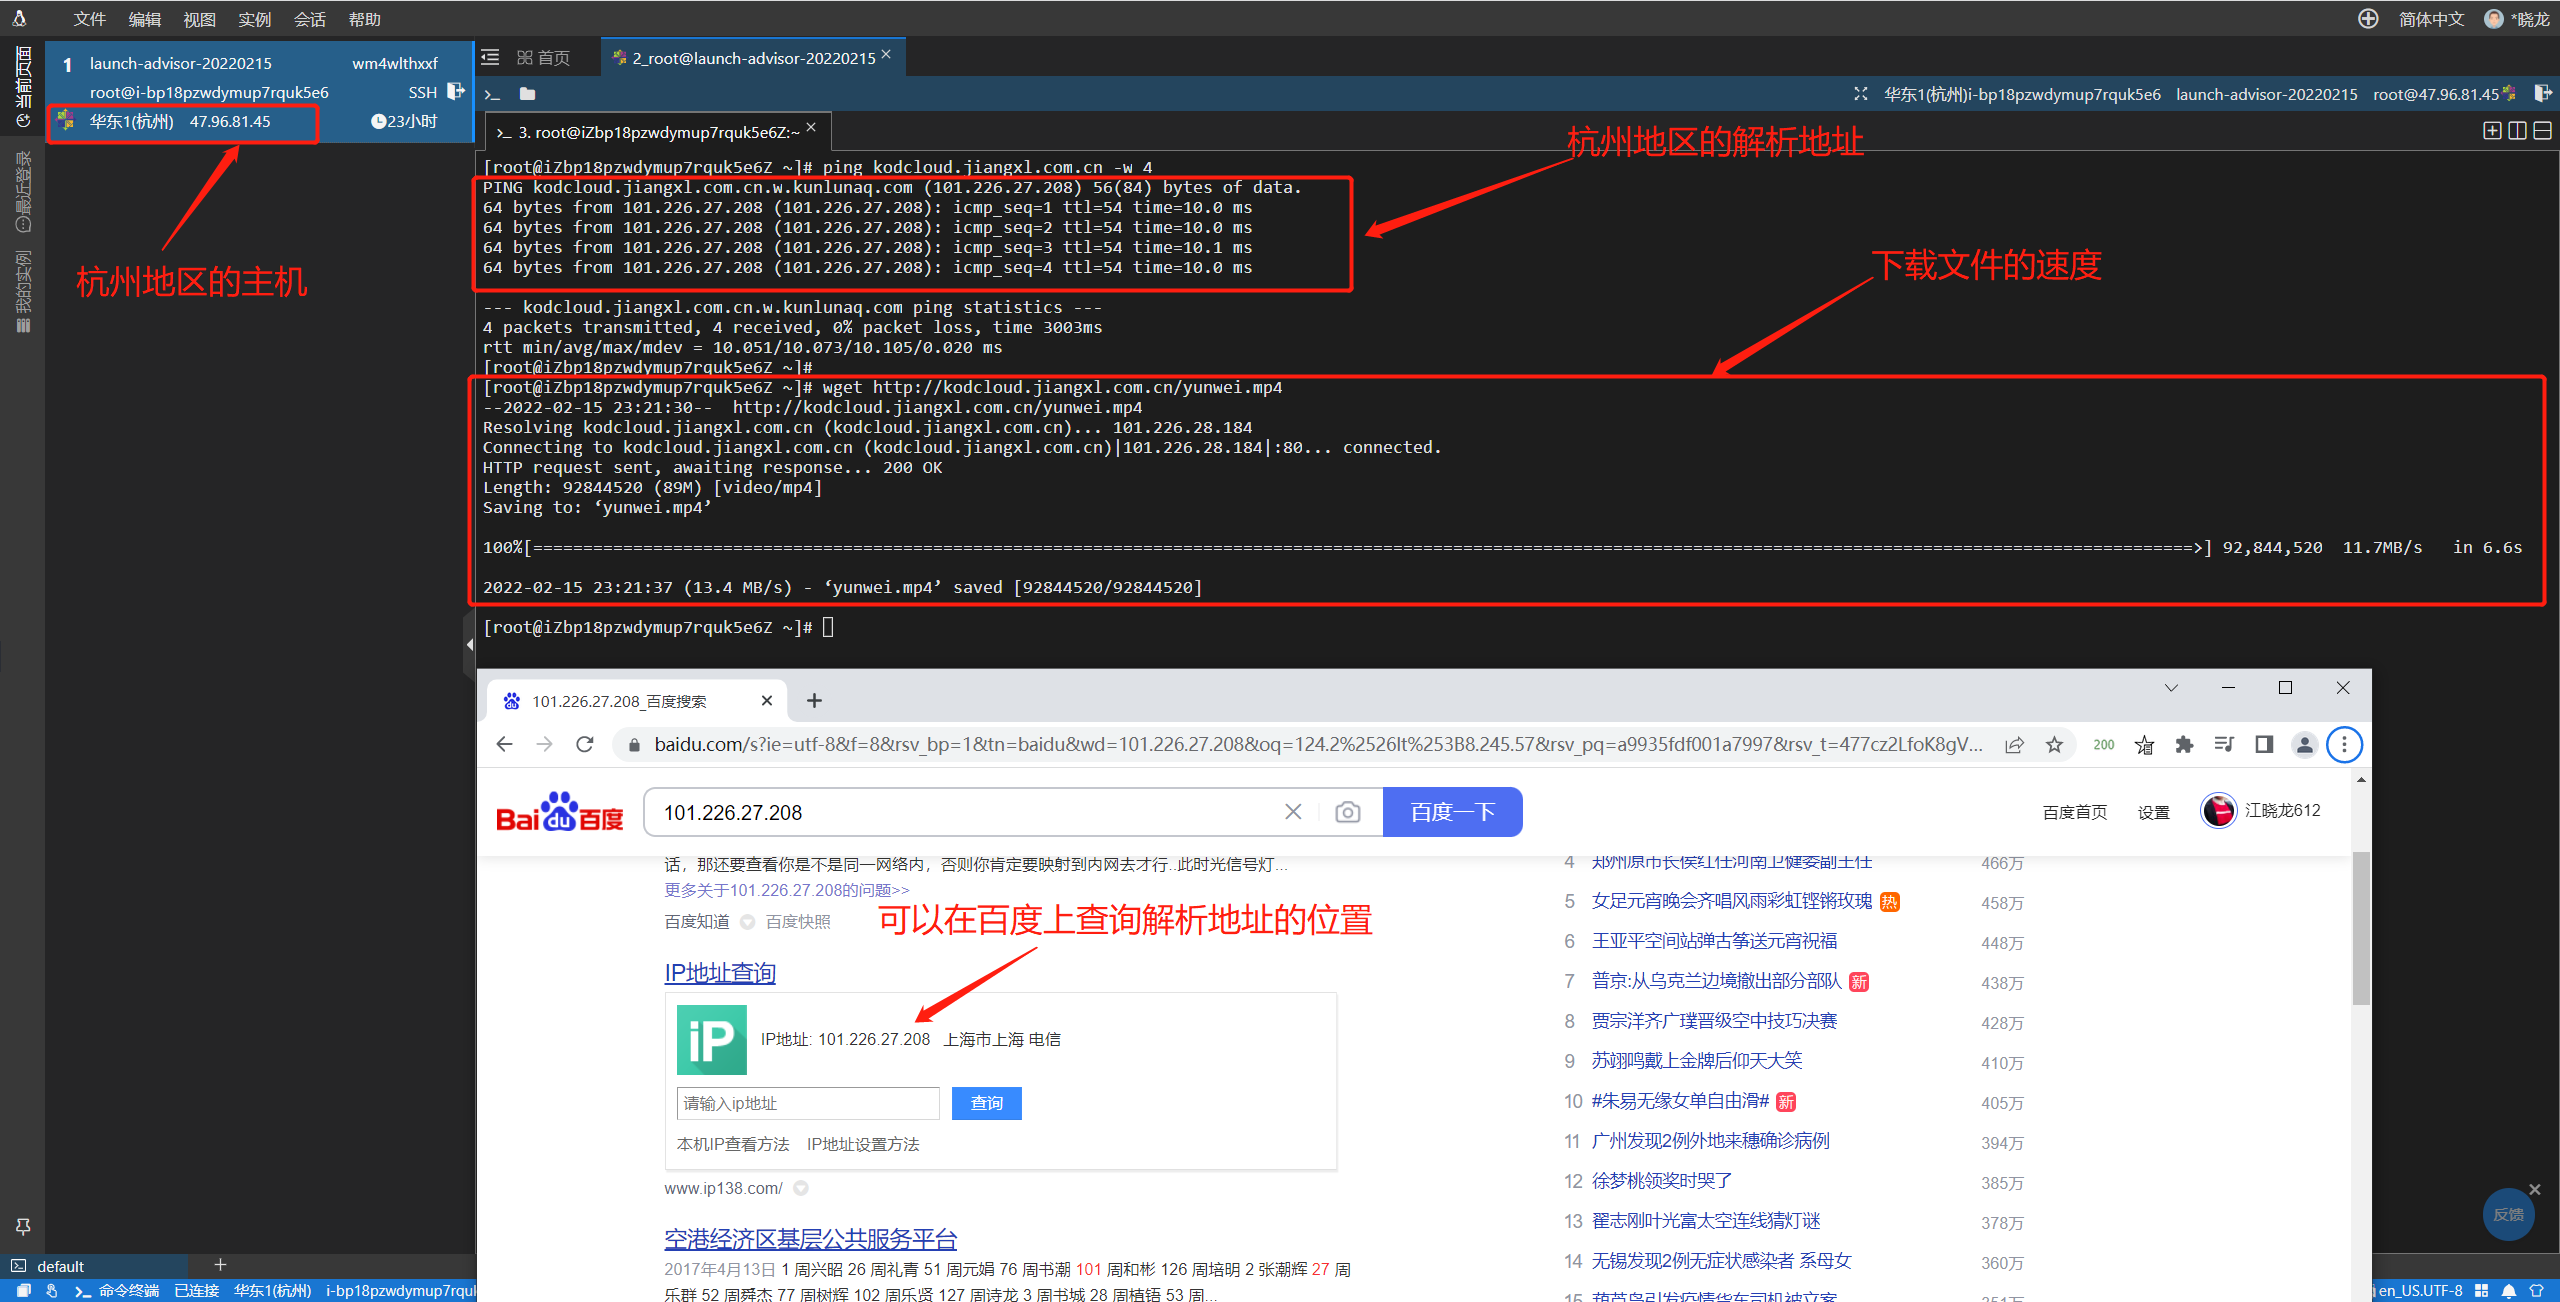Split terminal horizontally icon
Screen dimensions: 2560x1302
pos(2543,131)
